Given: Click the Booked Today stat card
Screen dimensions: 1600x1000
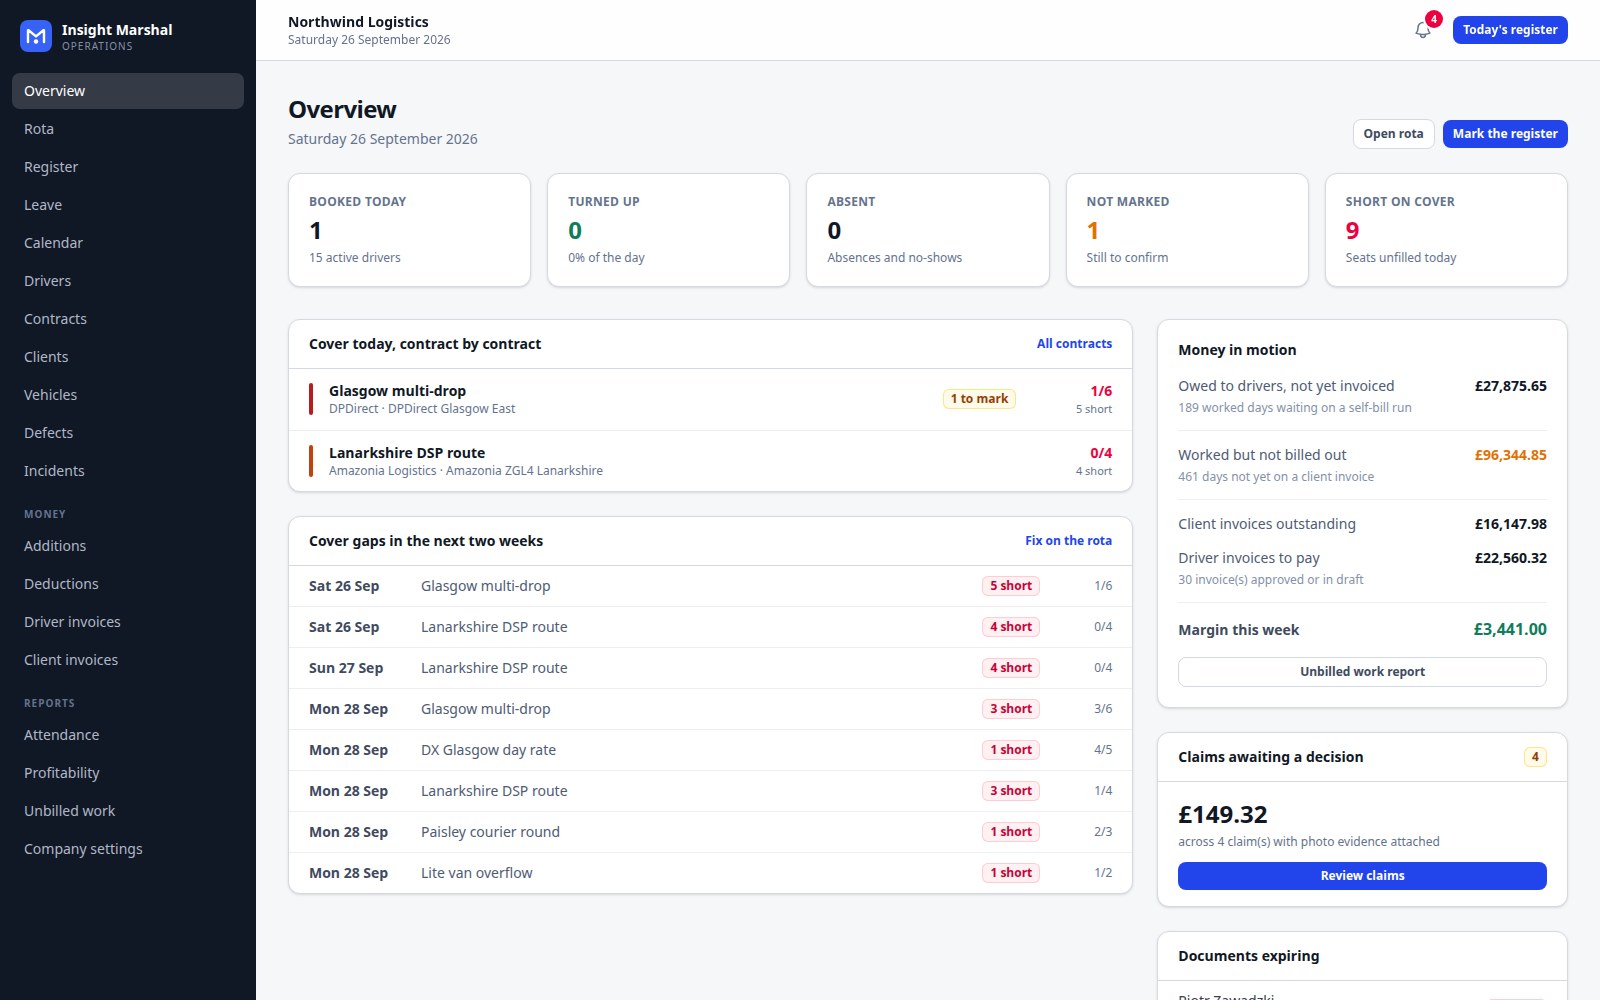Looking at the screenshot, I should click(409, 230).
